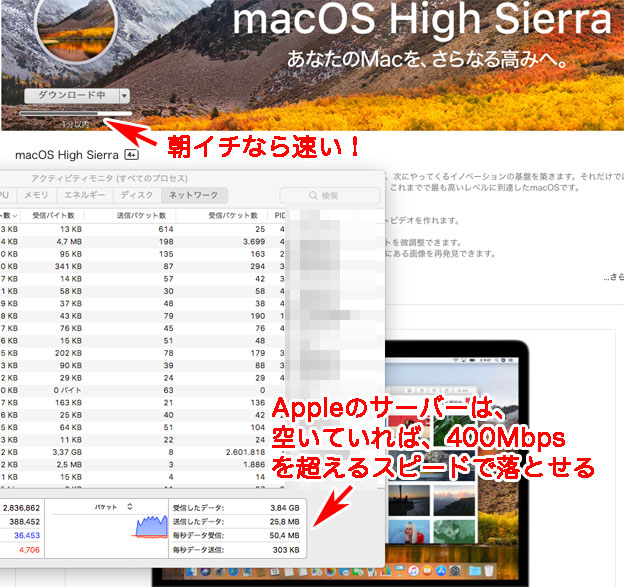Select the row showing 0 バイト received

tap(142, 390)
